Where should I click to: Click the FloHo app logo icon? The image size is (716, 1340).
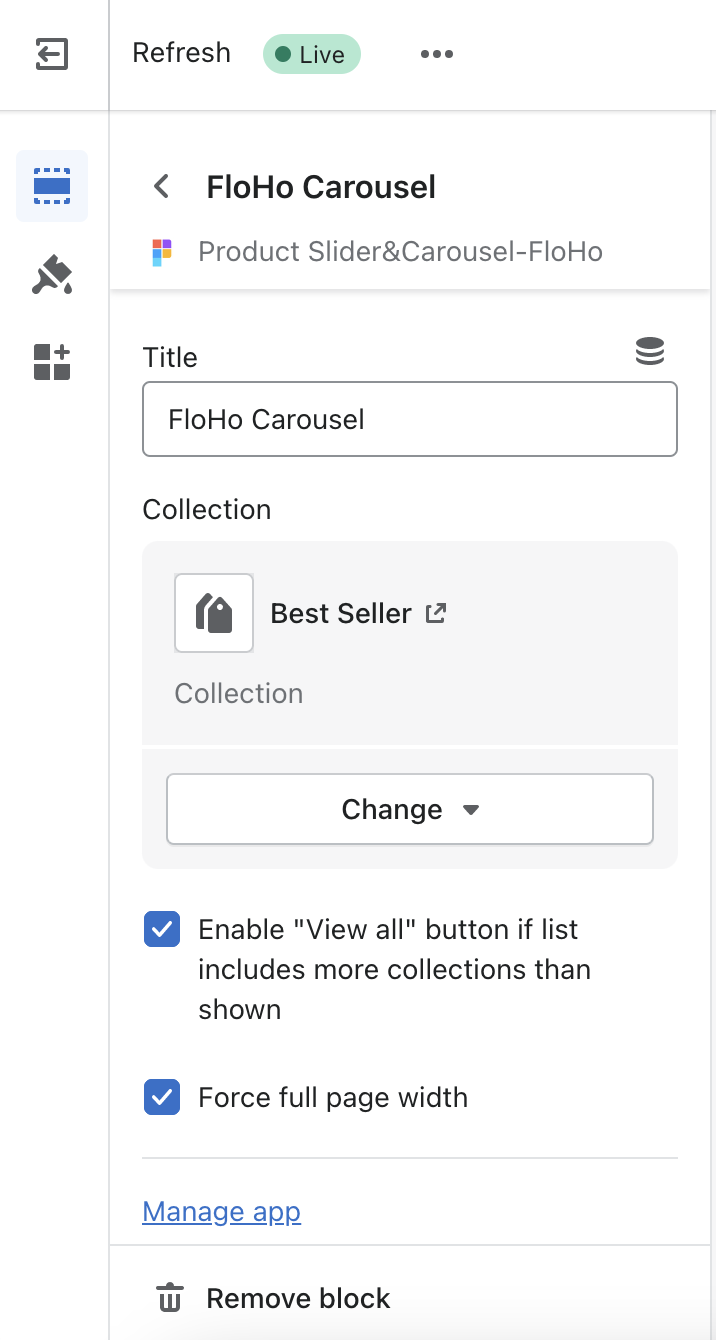click(x=162, y=252)
